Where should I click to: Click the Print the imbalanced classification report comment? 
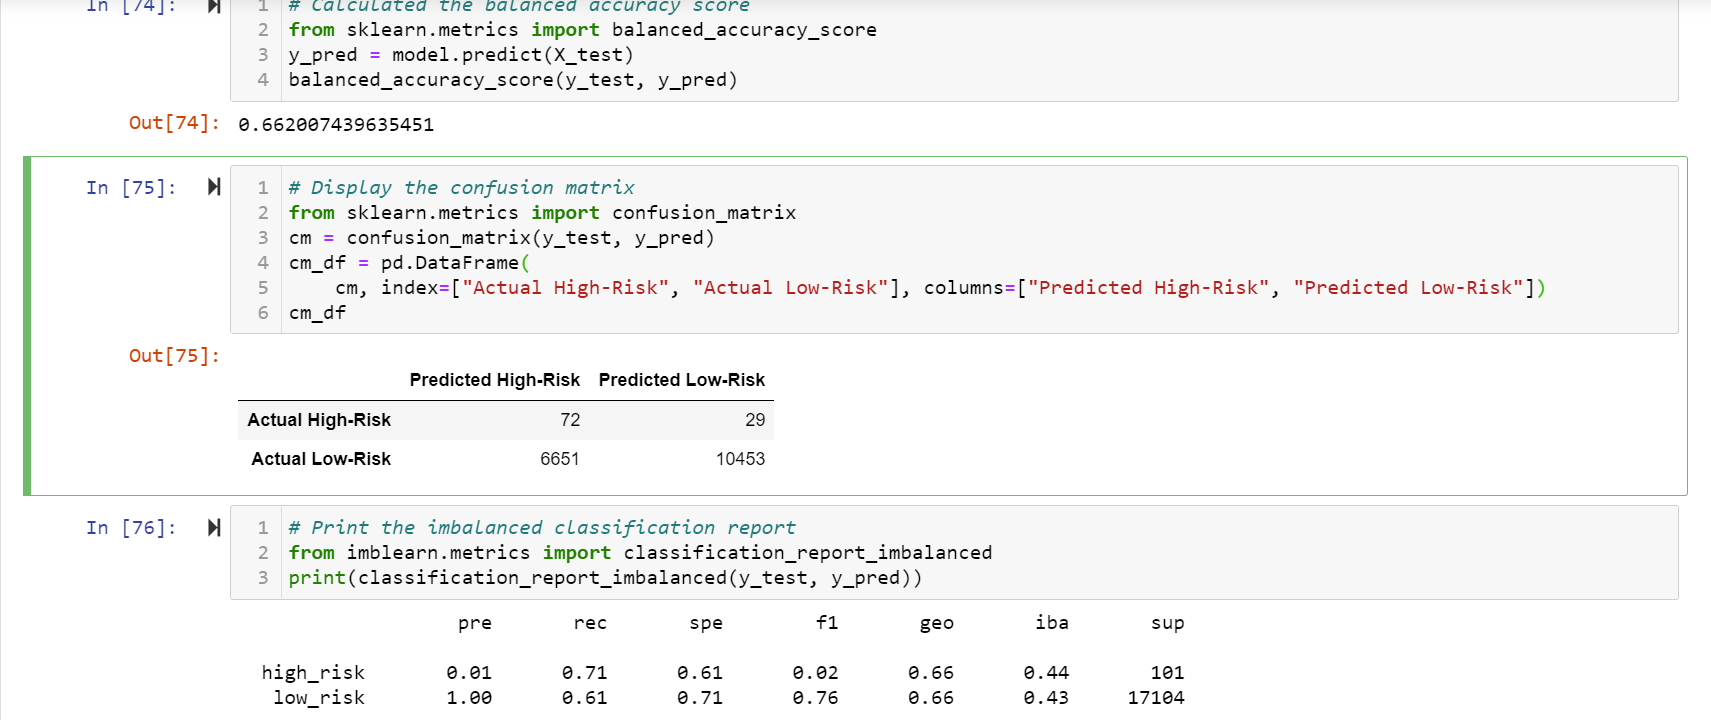coord(542,527)
